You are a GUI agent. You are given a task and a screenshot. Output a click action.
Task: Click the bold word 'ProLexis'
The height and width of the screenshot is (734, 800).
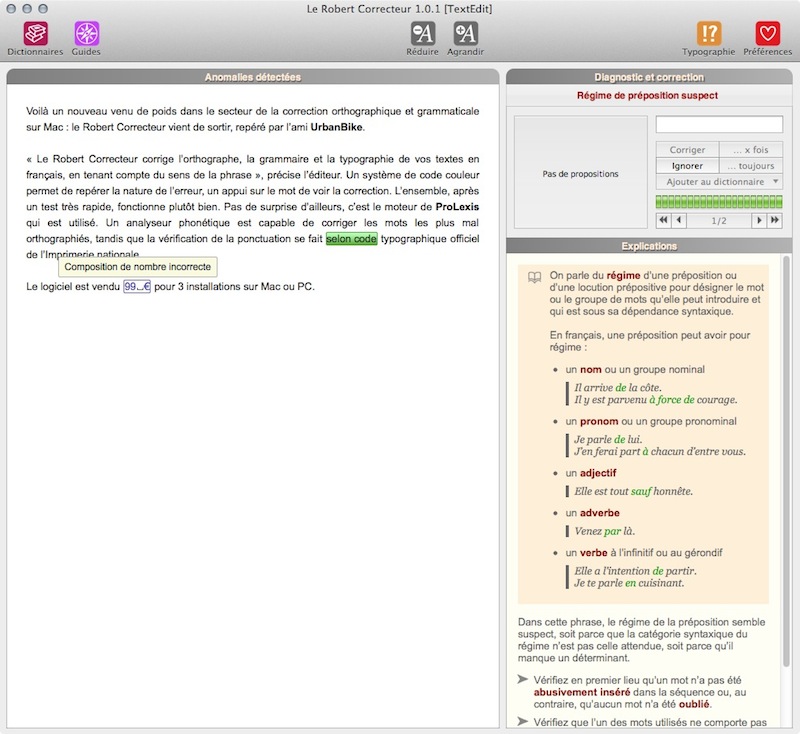click(x=457, y=207)
